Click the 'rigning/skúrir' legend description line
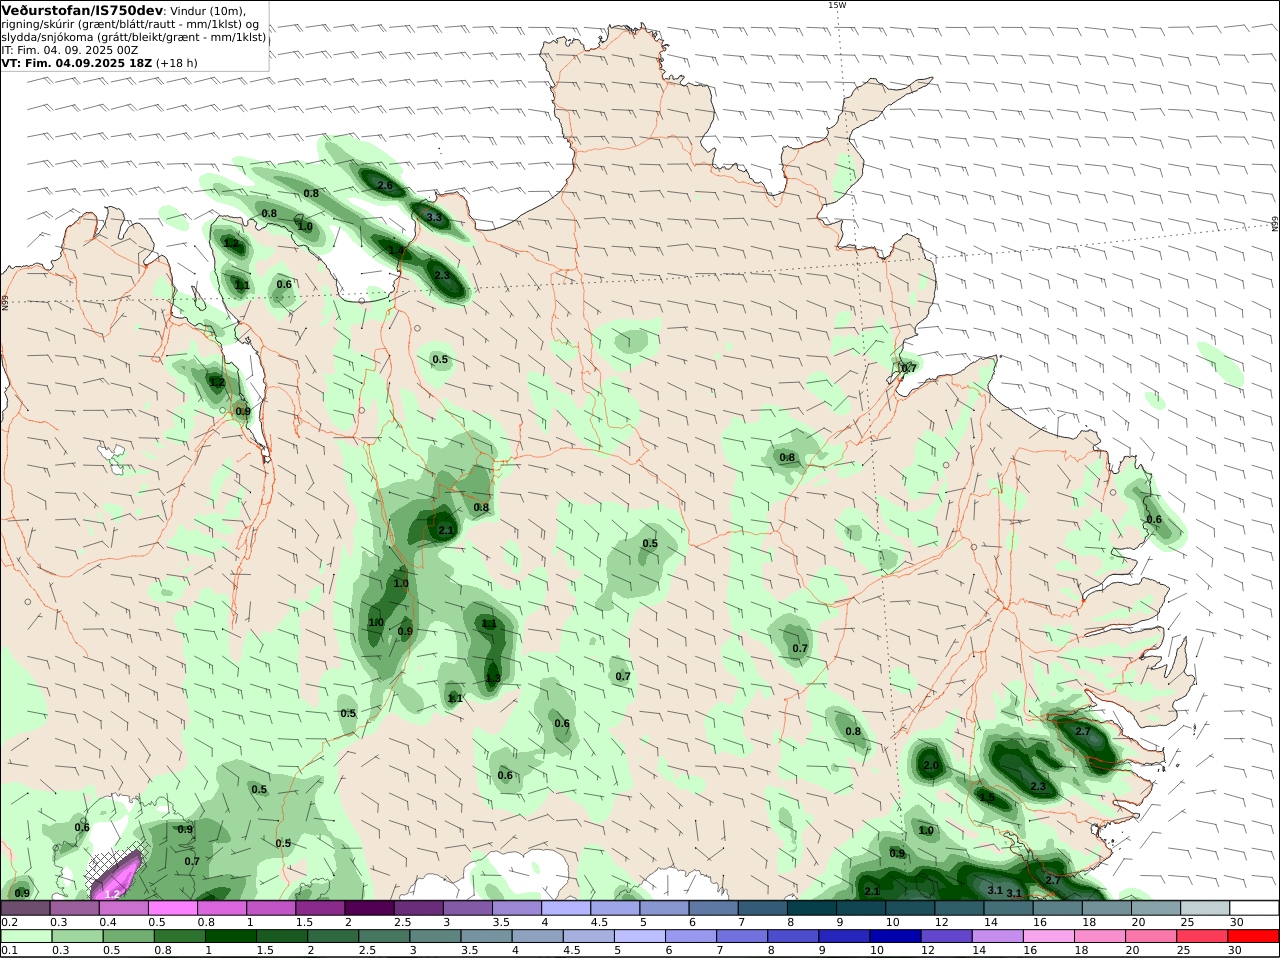This screenshot has width=1280, height=958. [130, 24]
